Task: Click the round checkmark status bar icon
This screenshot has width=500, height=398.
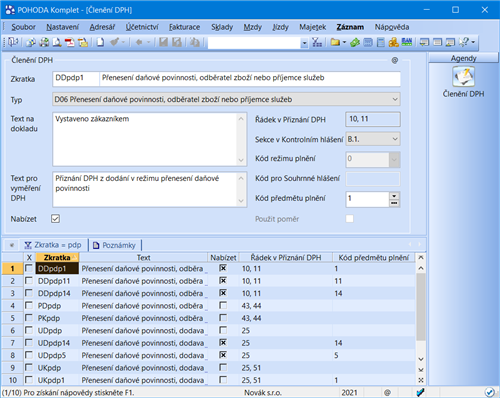Action: point(489,392)
